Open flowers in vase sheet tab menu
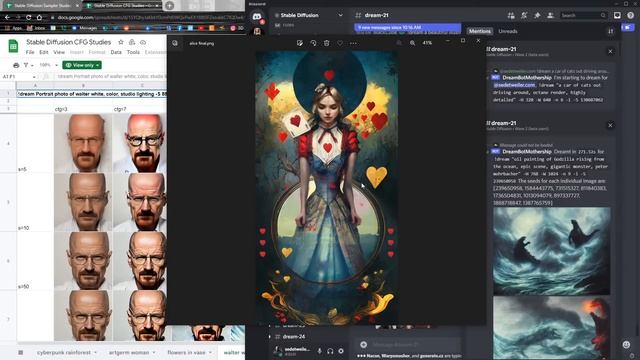Screen dimensions: 640x360 point(211,352)
